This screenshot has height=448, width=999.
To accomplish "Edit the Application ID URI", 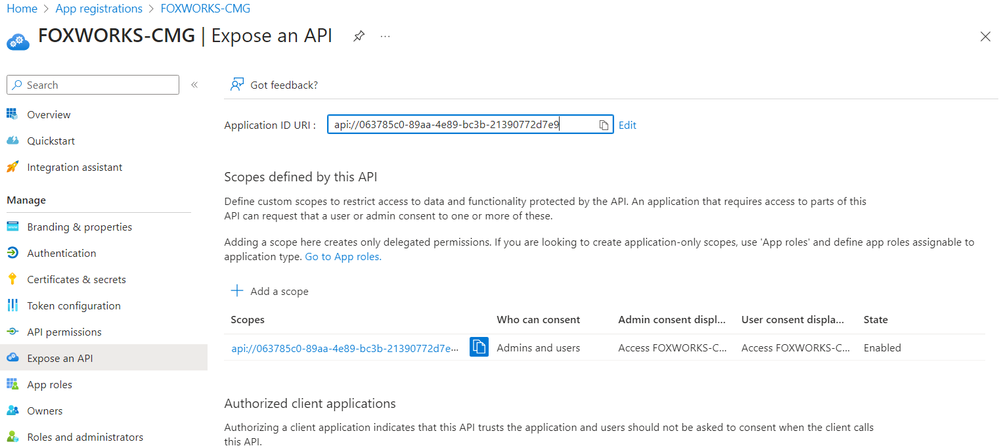I will coord(627,126).
